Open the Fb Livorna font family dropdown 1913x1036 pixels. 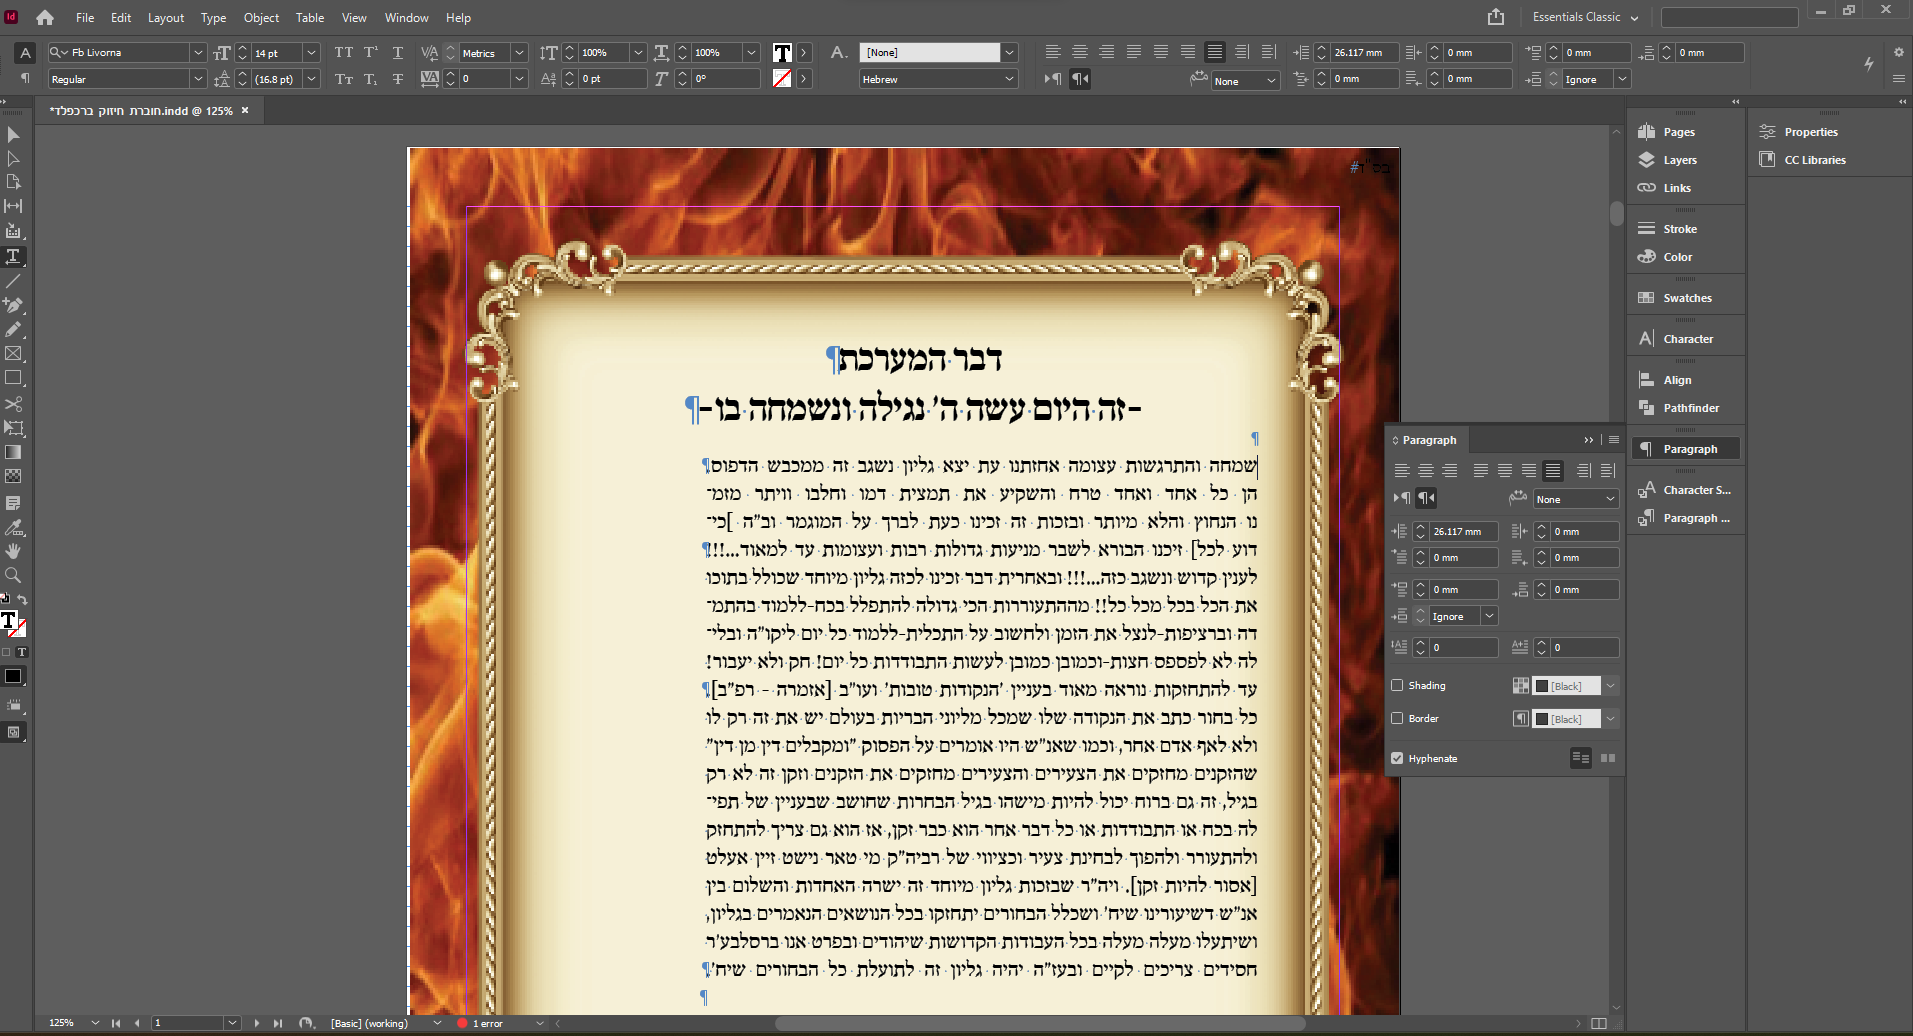pos(198,53)
